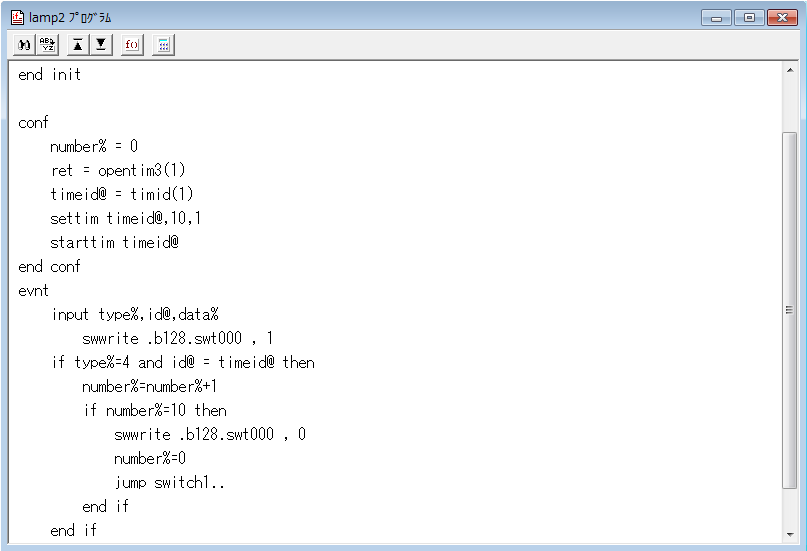Click the 'end init' line
Viewport: 807px width, 551px height.
pyautogui.click(x=50, y=74)
